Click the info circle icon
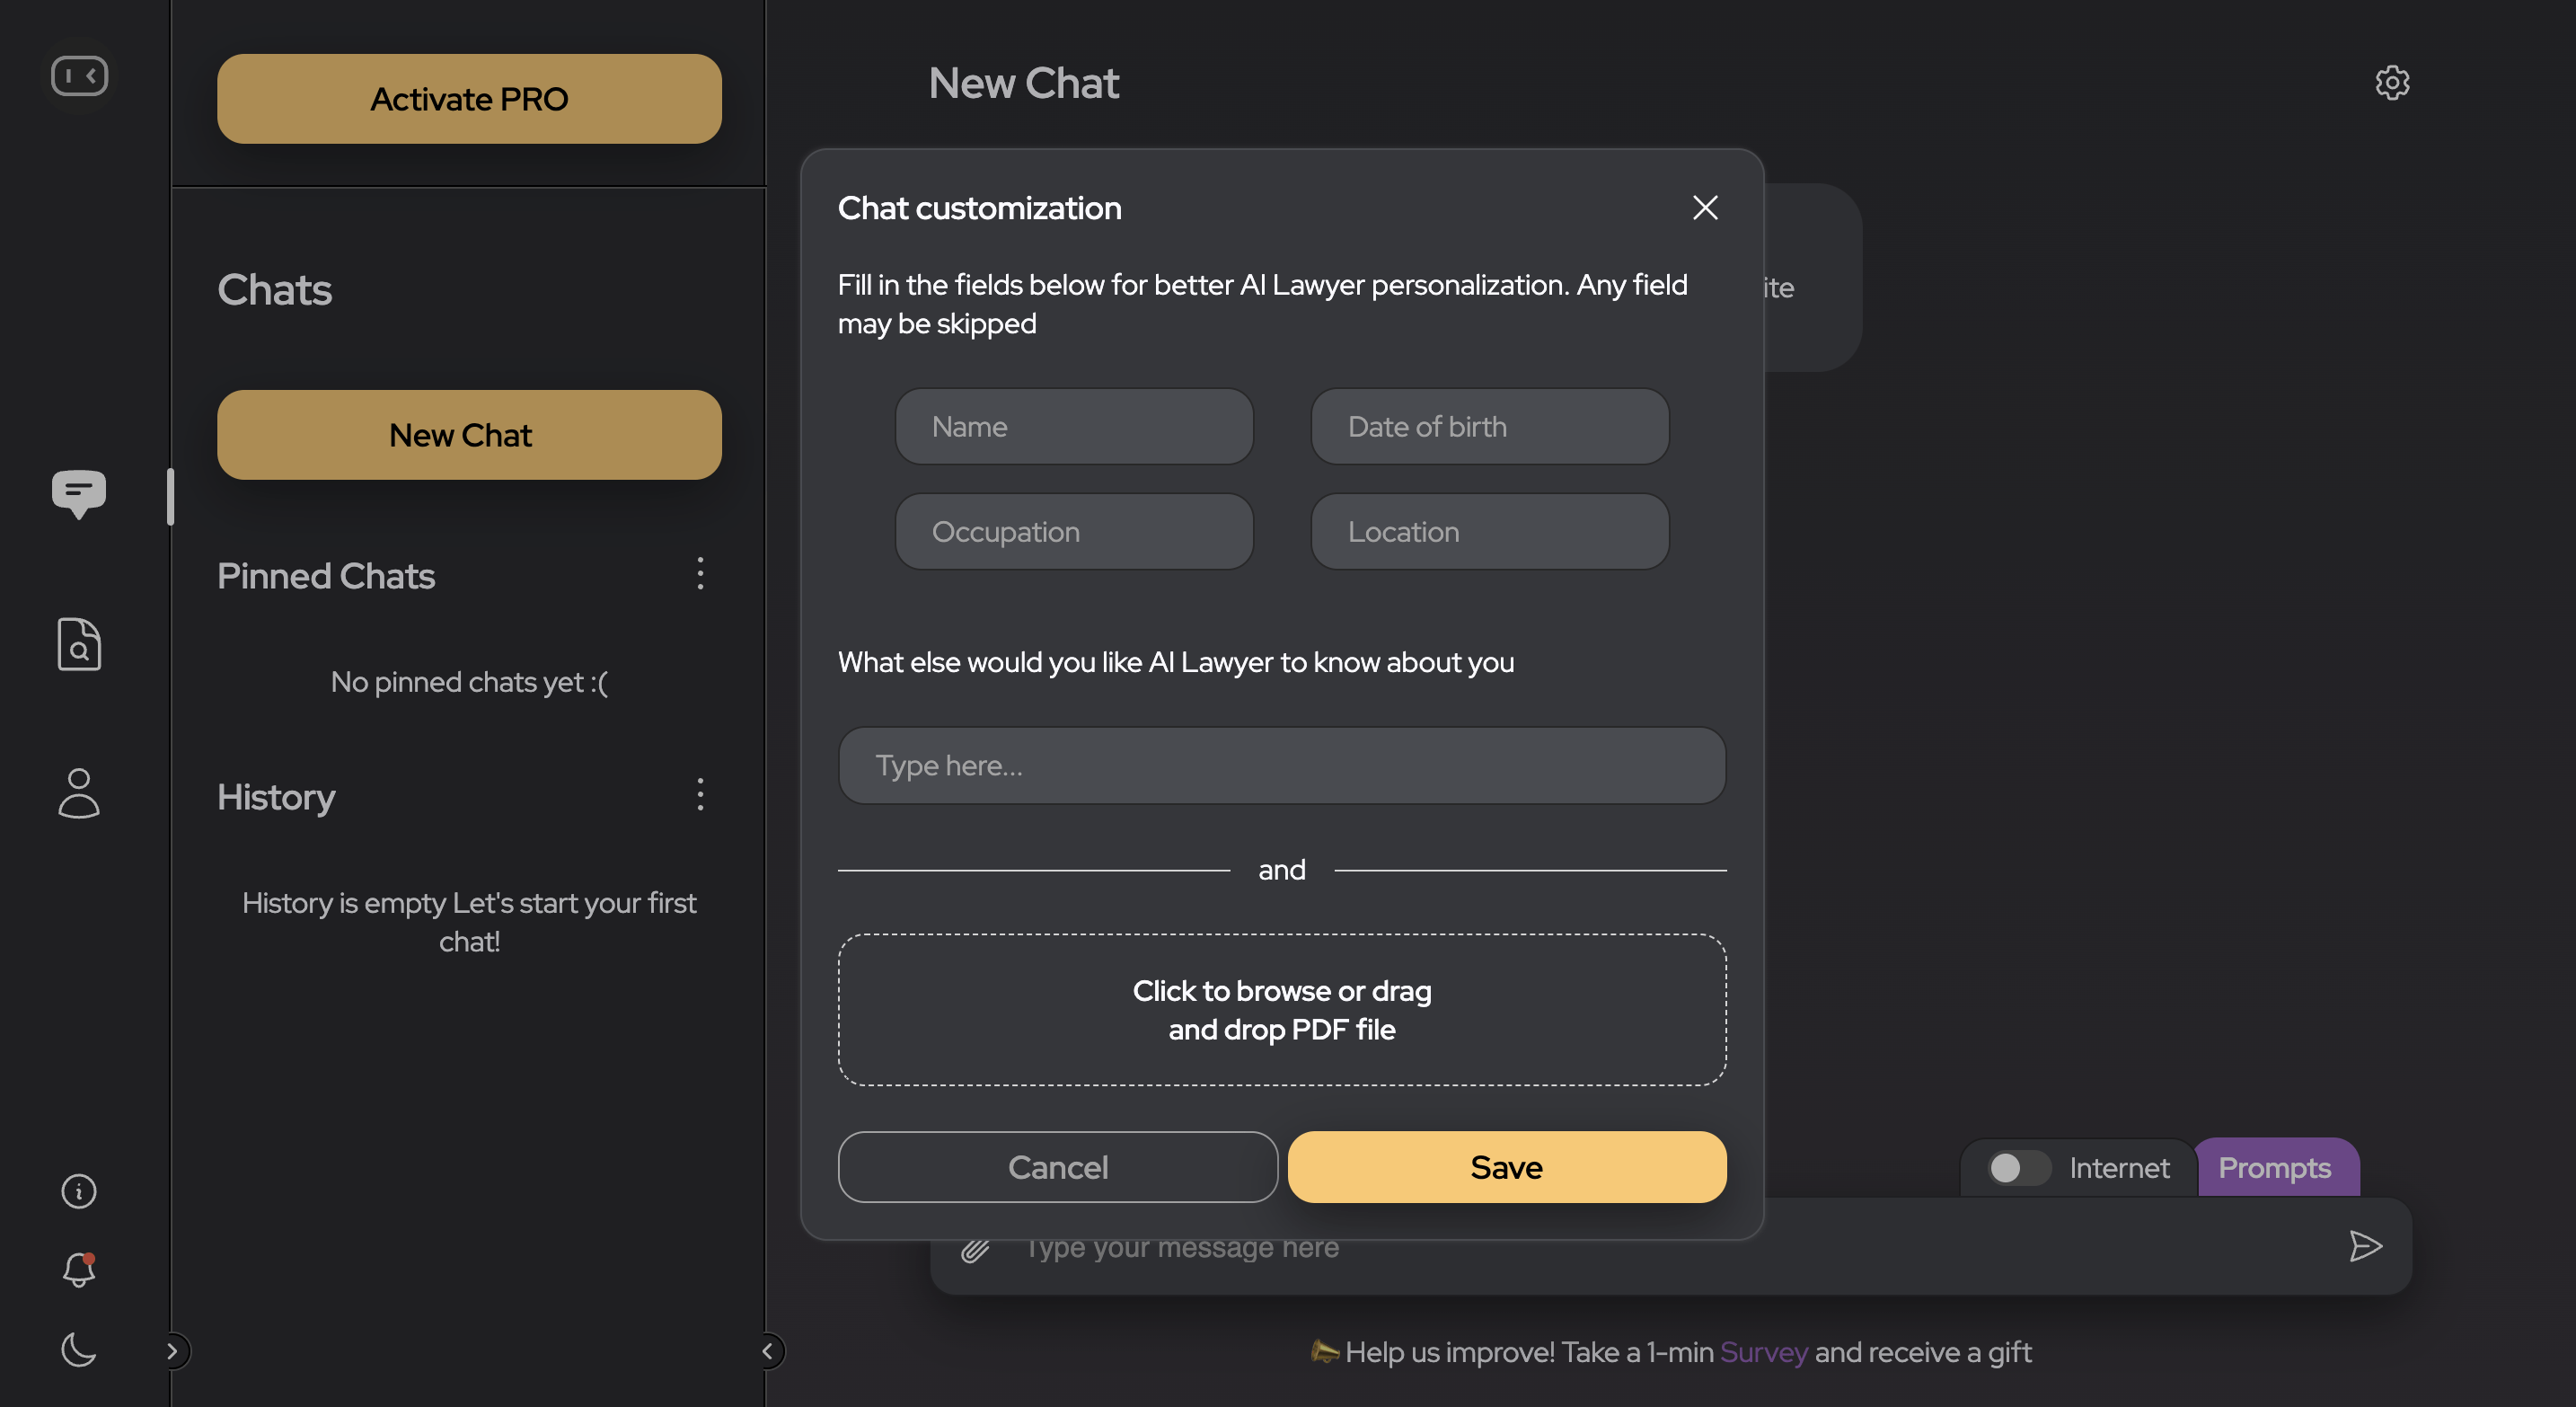2576x1407 pixels. coord(78,1191)
